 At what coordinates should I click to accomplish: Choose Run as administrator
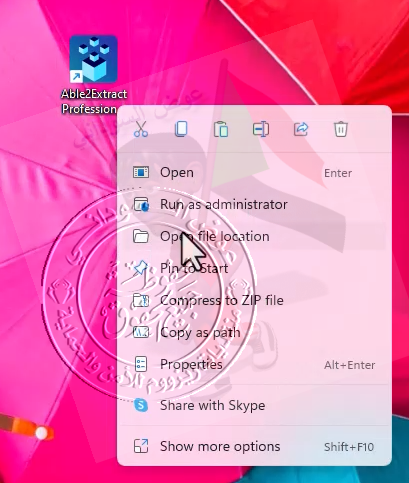[255, 204]
